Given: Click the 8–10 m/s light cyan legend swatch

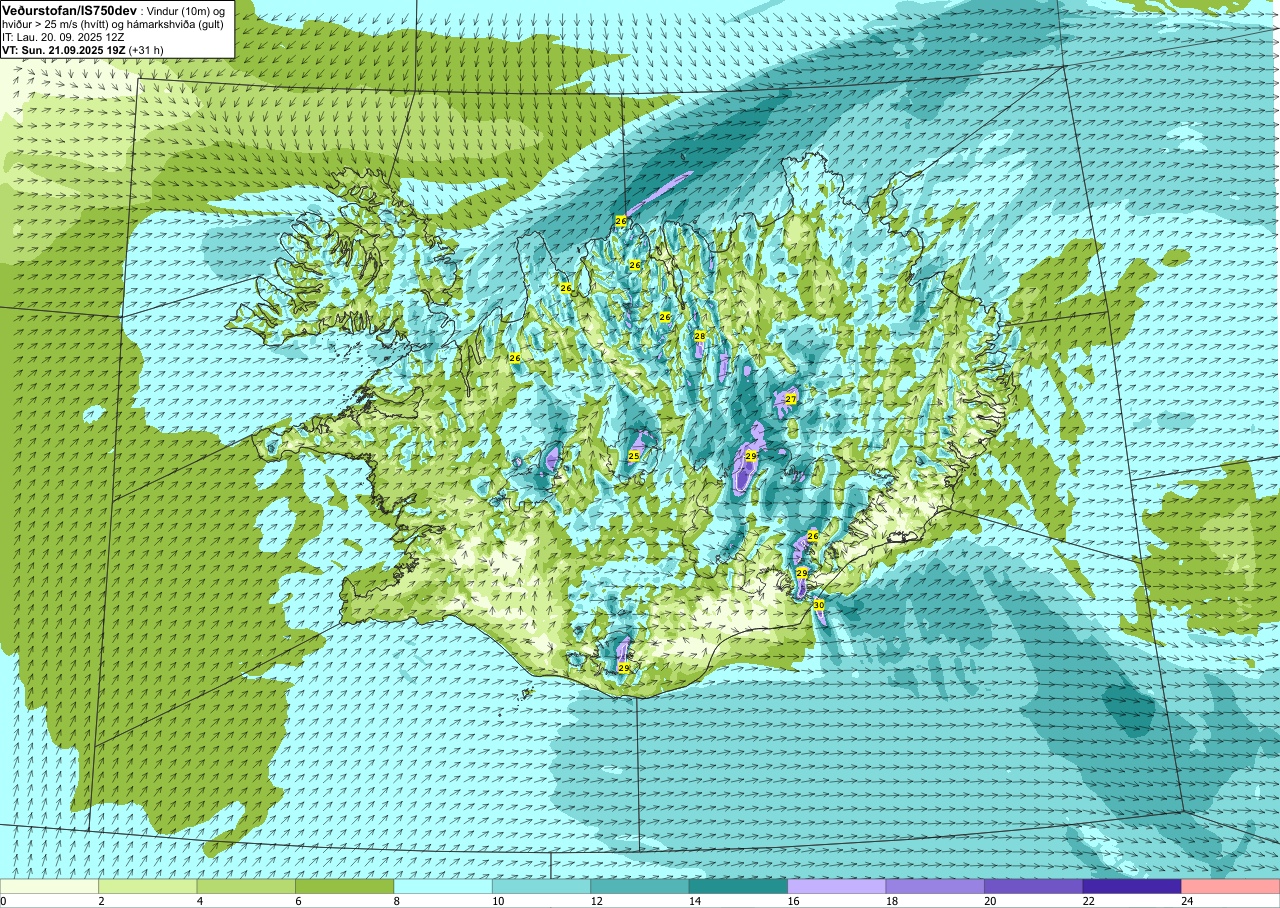Looking at the screenshot, I should point(443,887).
